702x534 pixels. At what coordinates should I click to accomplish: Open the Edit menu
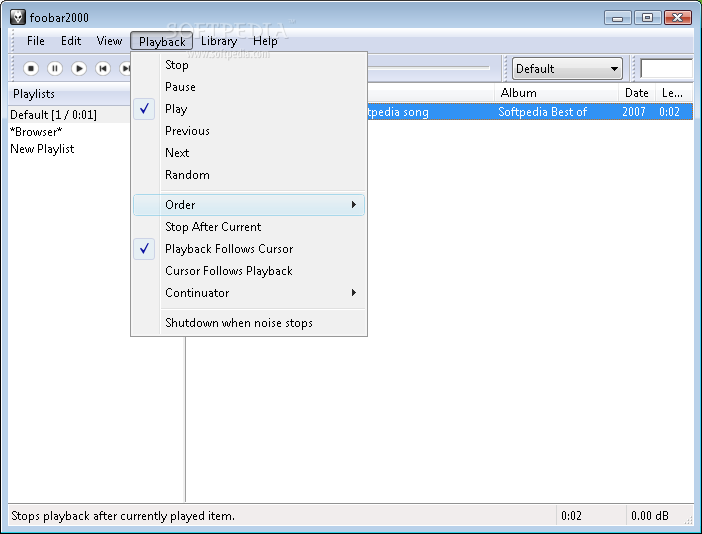[x=71, y=41]
